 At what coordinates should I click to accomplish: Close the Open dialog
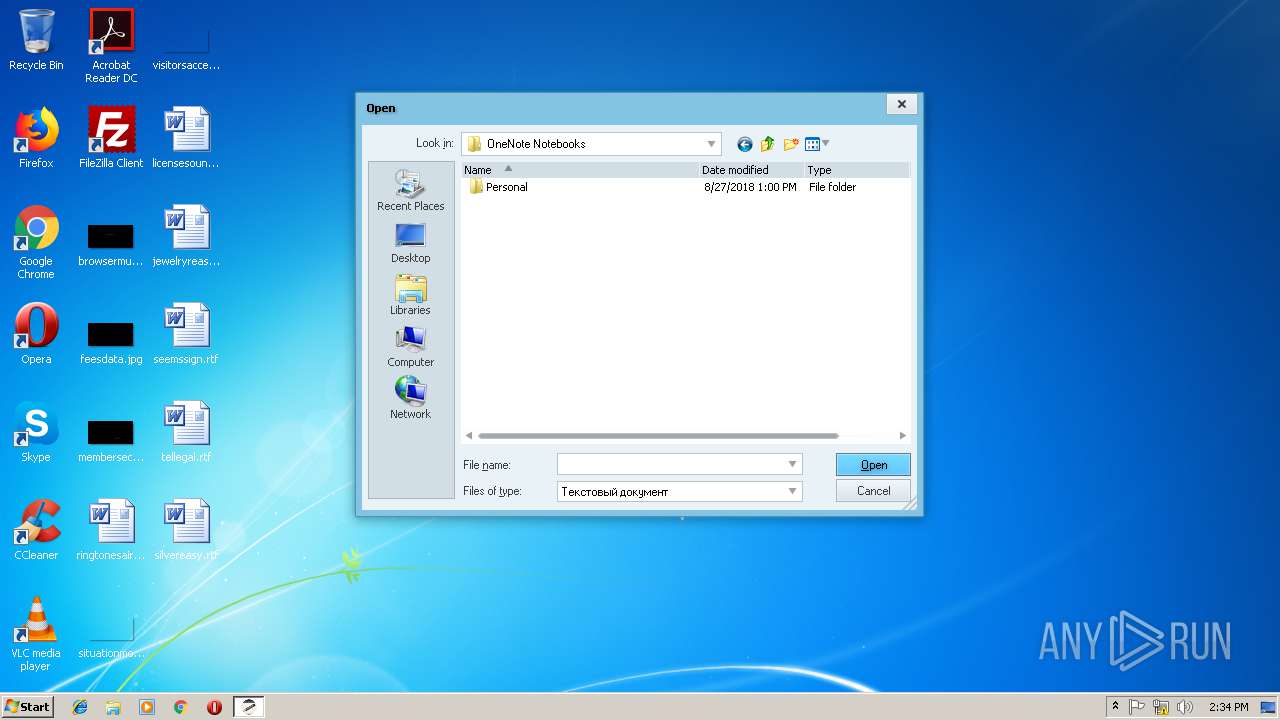click(x=901, y=104)
